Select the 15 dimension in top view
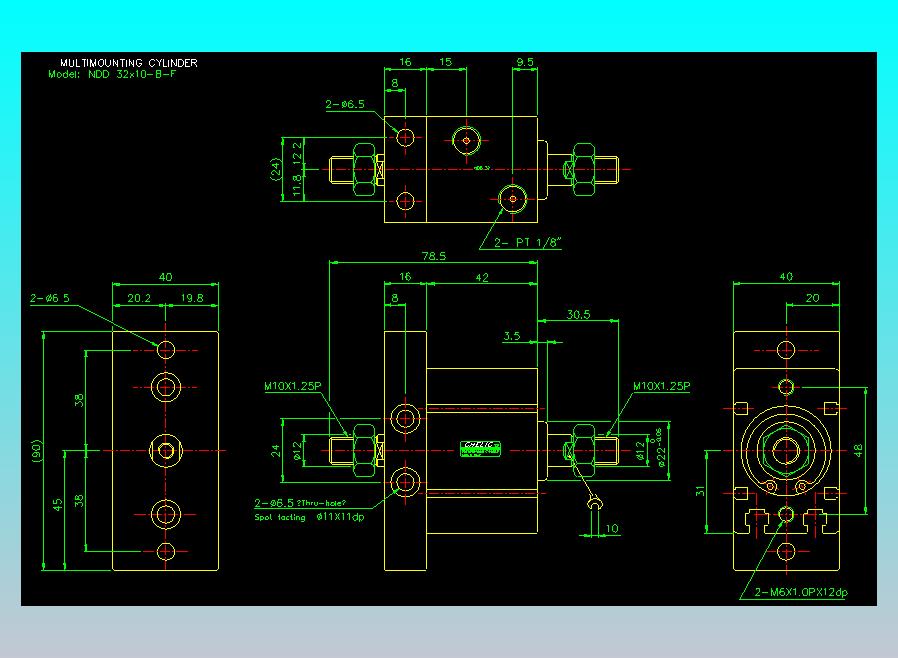The width and height of the screenshot is (898, 658). coord(446,62)
